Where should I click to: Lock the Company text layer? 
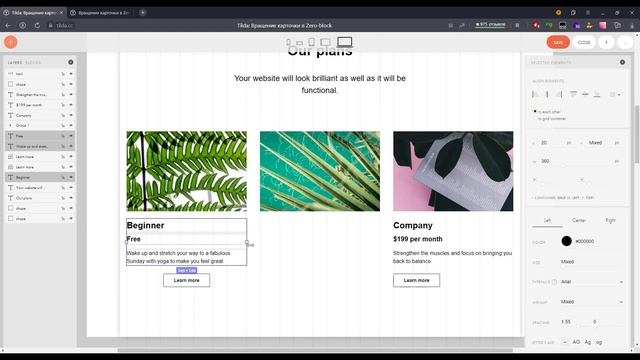coord(63,116)
